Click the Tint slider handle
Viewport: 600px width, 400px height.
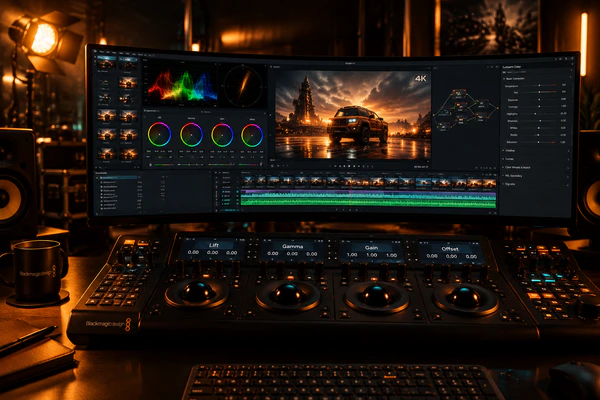540,92
